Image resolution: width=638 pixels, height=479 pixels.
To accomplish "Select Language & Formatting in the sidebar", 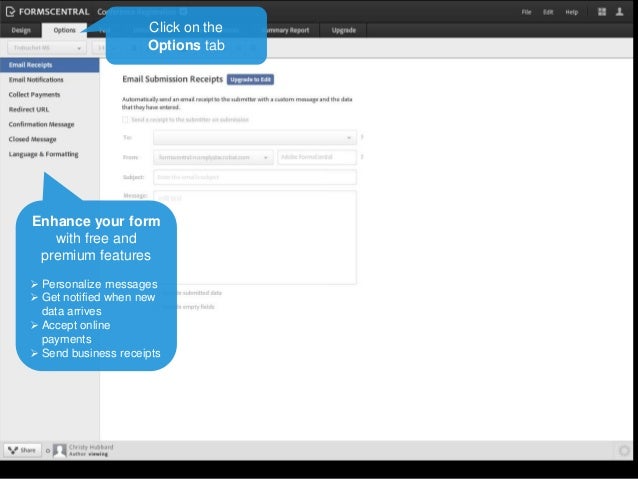I will (x=49, y=154).
